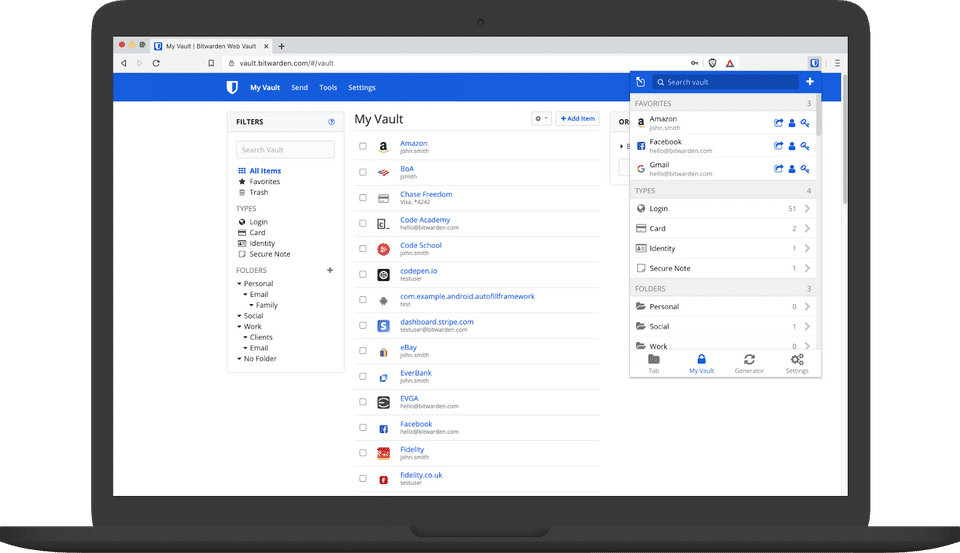
Task: Add a new folder with the Folders plus icon
Action: coord(330,270)
